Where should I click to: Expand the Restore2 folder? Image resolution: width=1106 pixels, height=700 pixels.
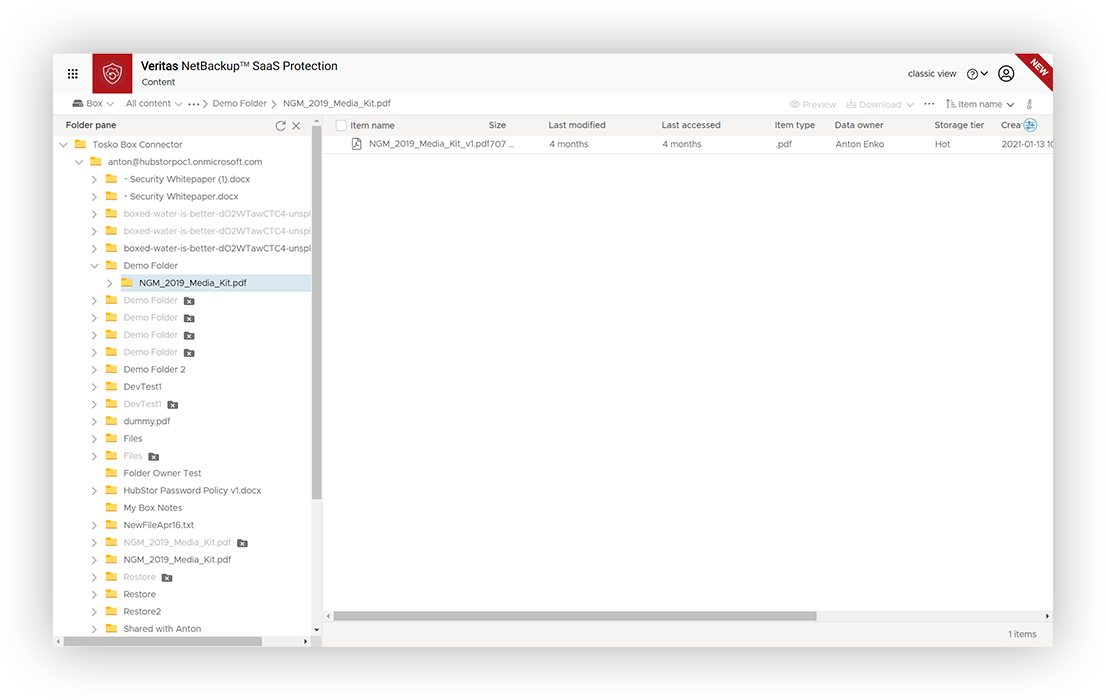pyautogui.click(x=94, y=612)
